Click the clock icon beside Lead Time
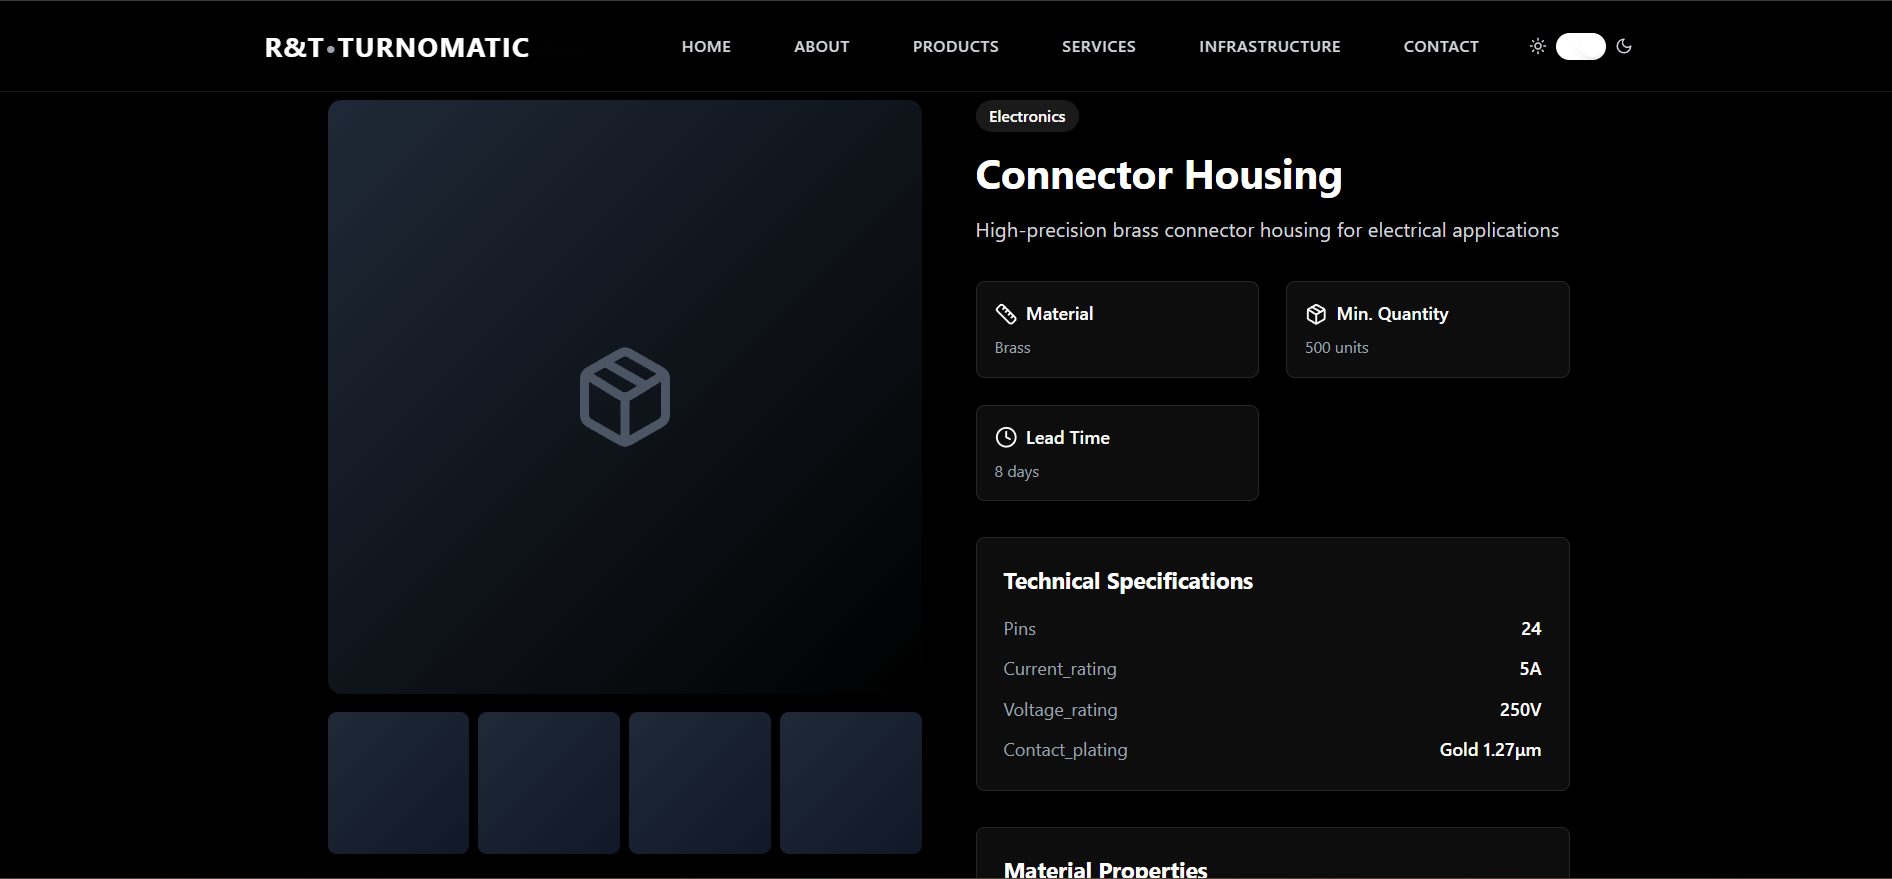The image size is (1892, 879). tap(1006, 438)
